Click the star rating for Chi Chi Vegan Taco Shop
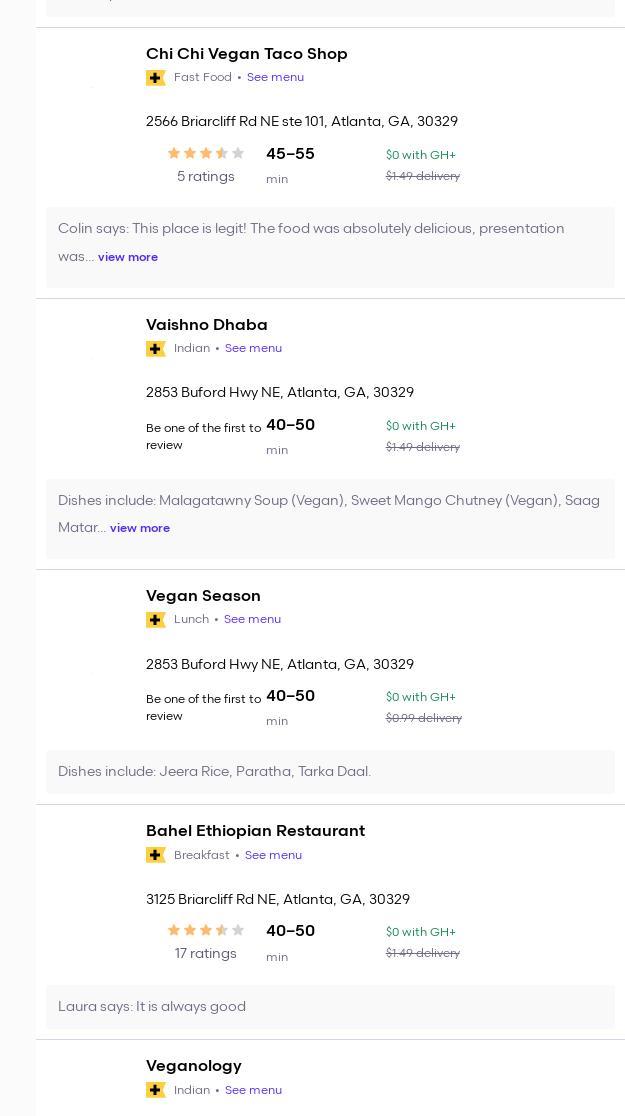This screenshot has height=1116, width=625. pyautogui.click(x=205, y=153)
